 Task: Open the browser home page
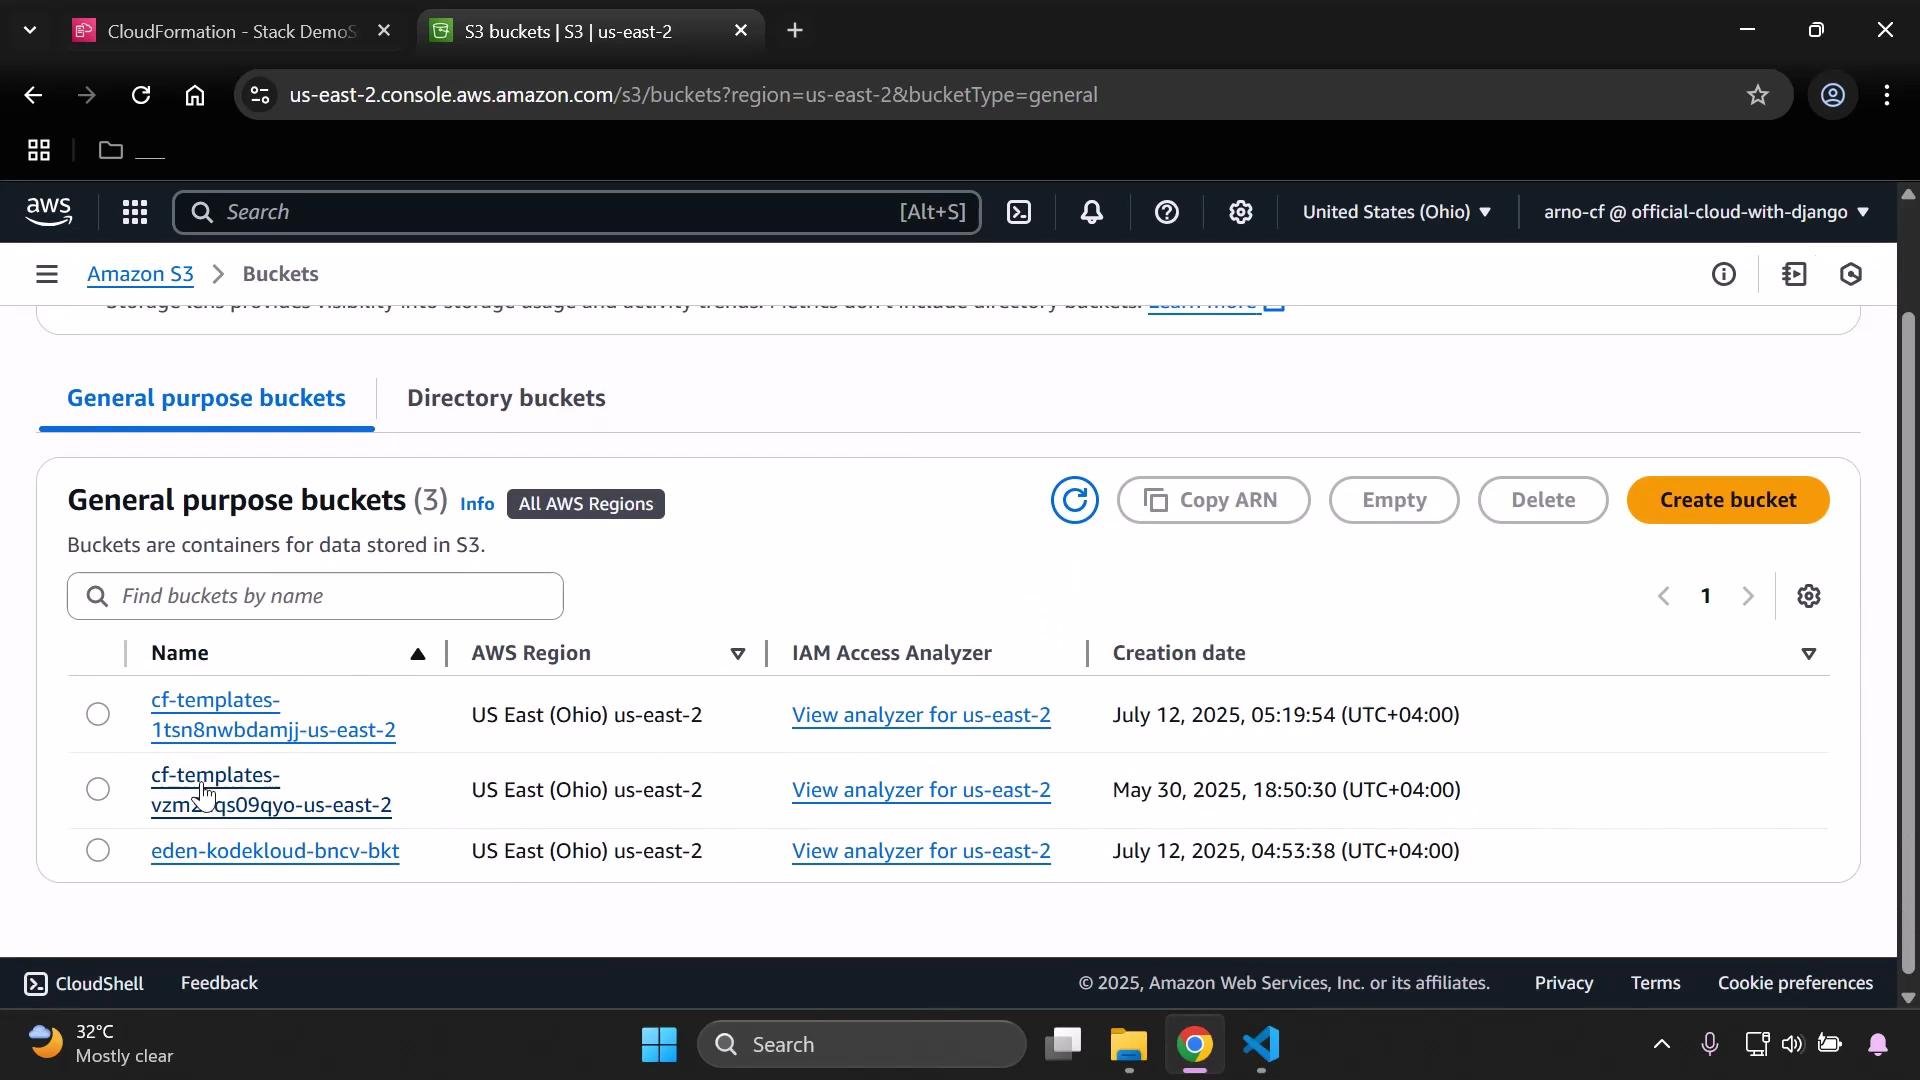195,95
